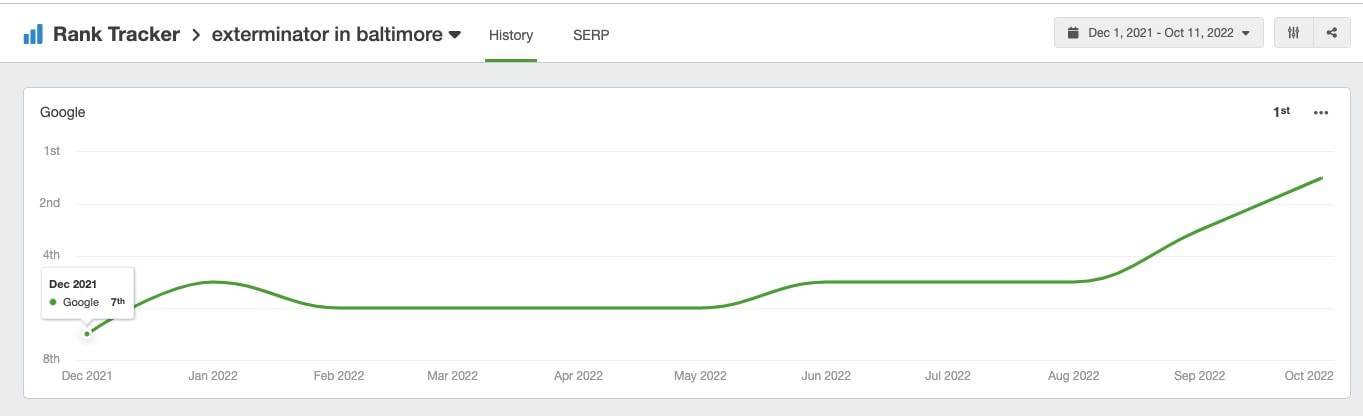Click the 2nd y-axis label
The width and height of the screenshot is (1363, 416).
point(50,203)
